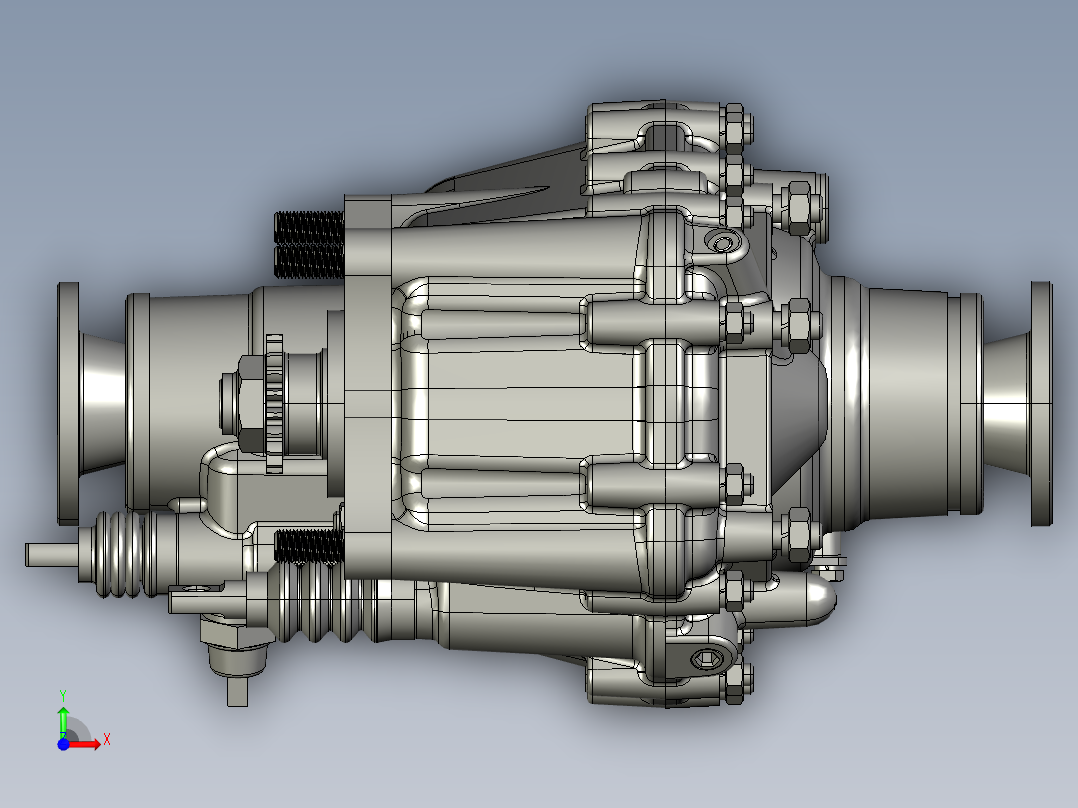Image resolution: width=1078 pixels, height=808 pixels.
Task: Select the upper black threaded studs on the housing
Action: pyautogui.click(x=309, y=245)
